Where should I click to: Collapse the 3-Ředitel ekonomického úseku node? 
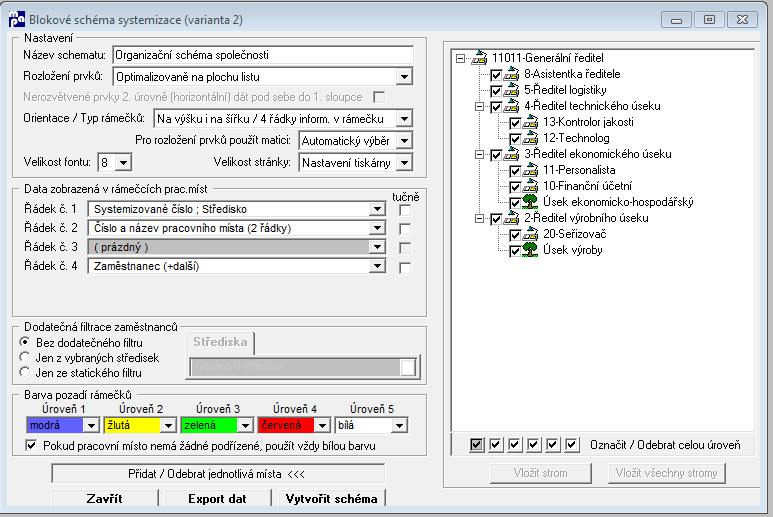click(479, 155)
